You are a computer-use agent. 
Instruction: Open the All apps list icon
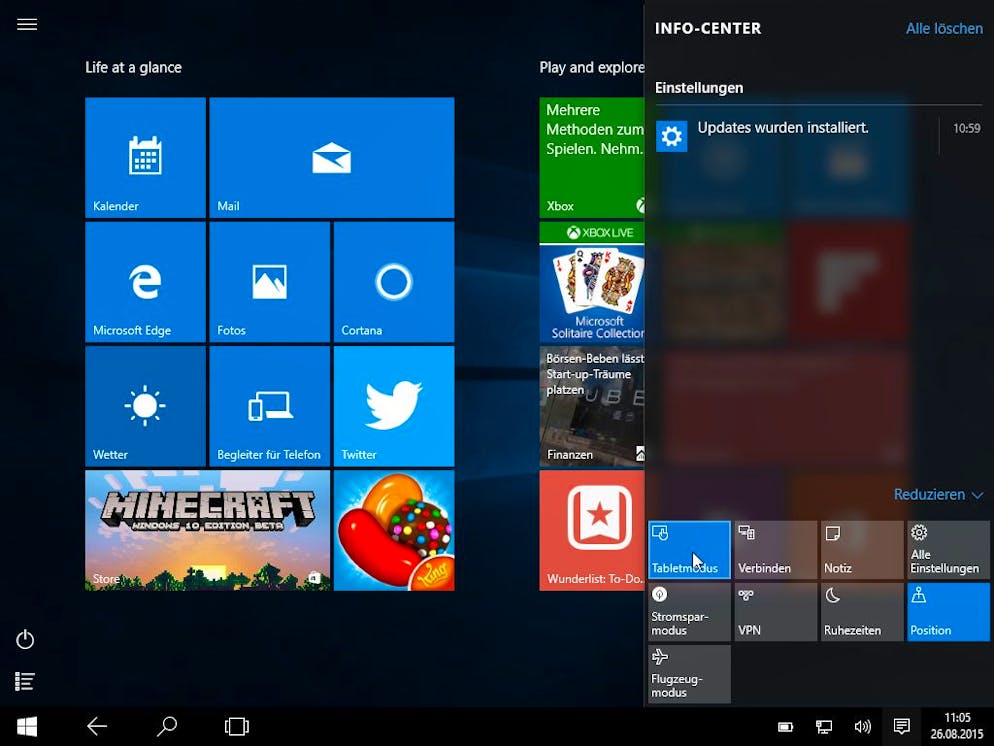(25, 681)
